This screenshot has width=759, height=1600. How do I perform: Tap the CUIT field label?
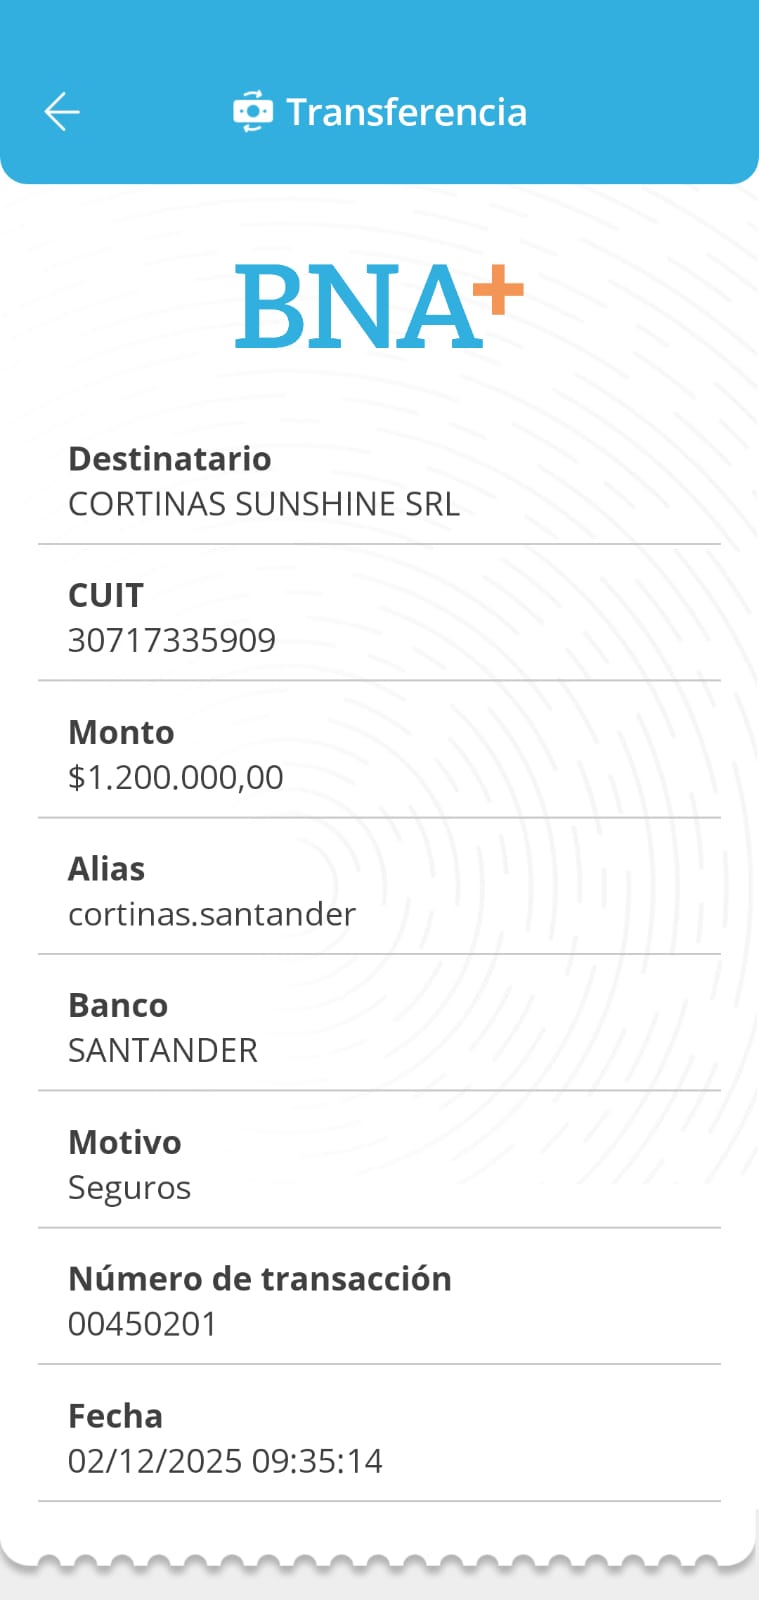tap(106, 595)
